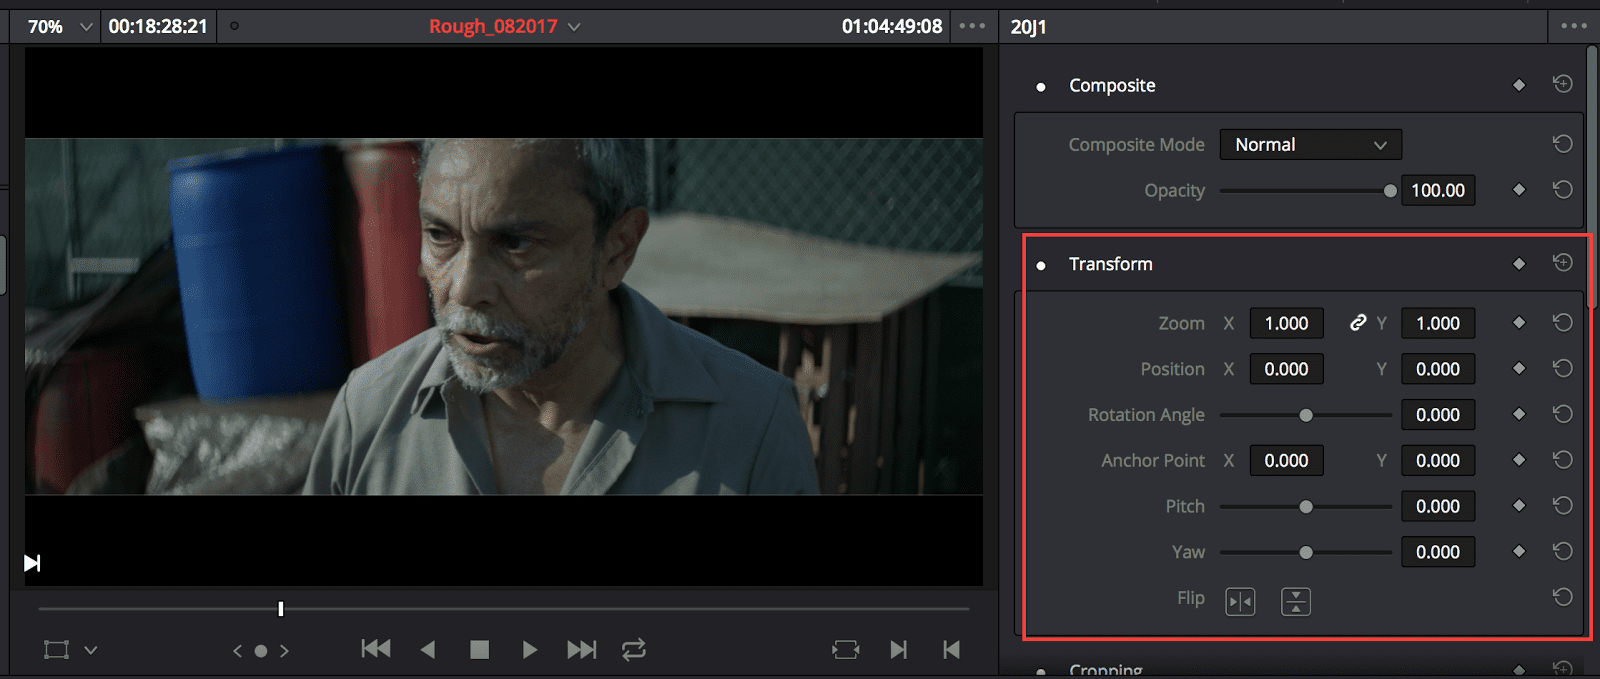The height and width of the screenshot is (679, 1600).
Task: Click the Zoom X value field
Action: 1287,323
